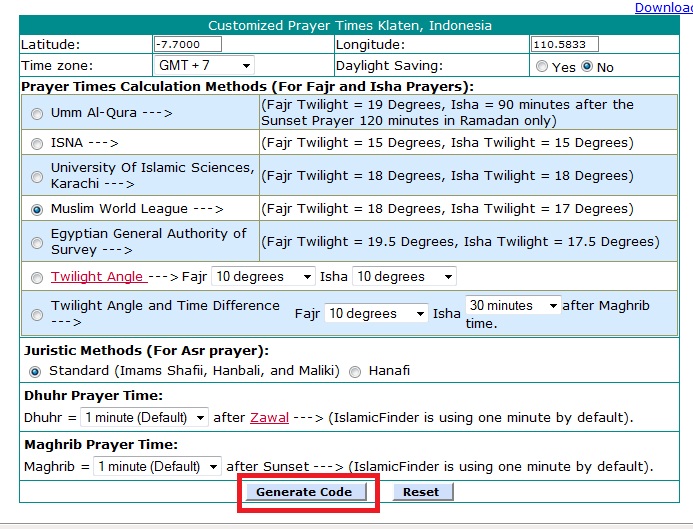Screen dimensions: 693x529
Task: Select Standard juristic method for Asr
Action: click(37, 371)
